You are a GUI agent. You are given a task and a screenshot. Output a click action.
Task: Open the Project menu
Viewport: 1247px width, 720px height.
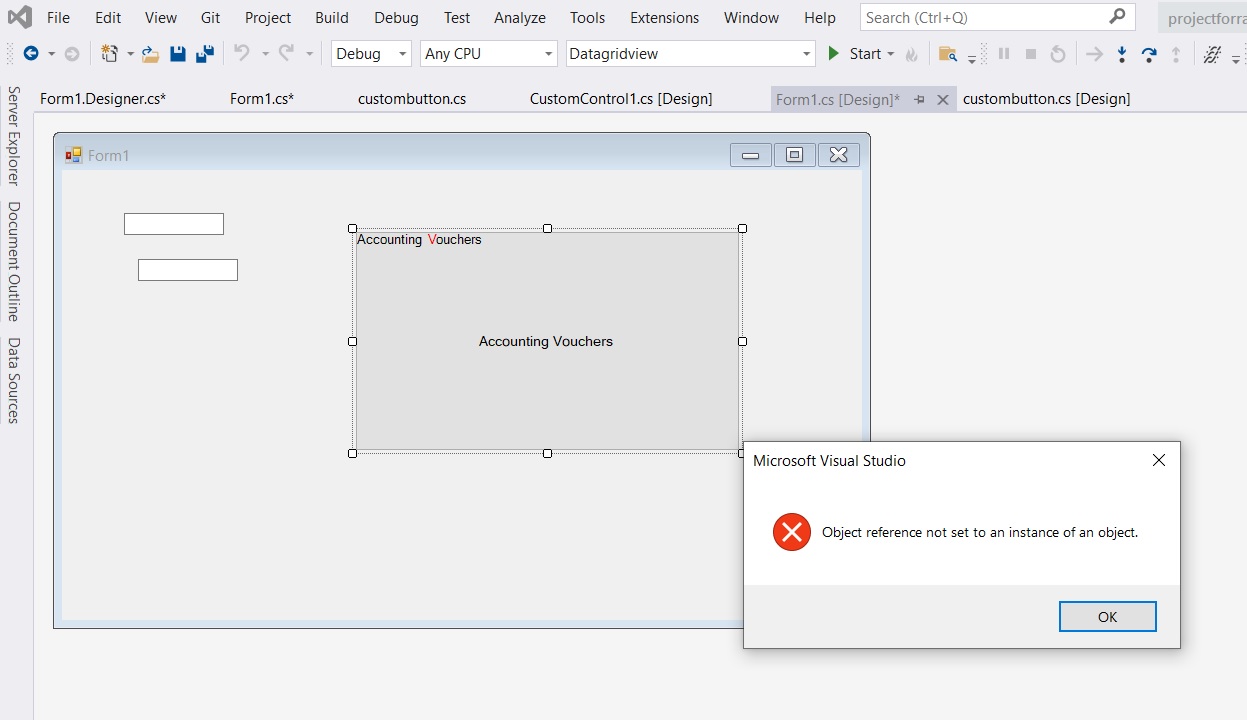tap(268, 18)
